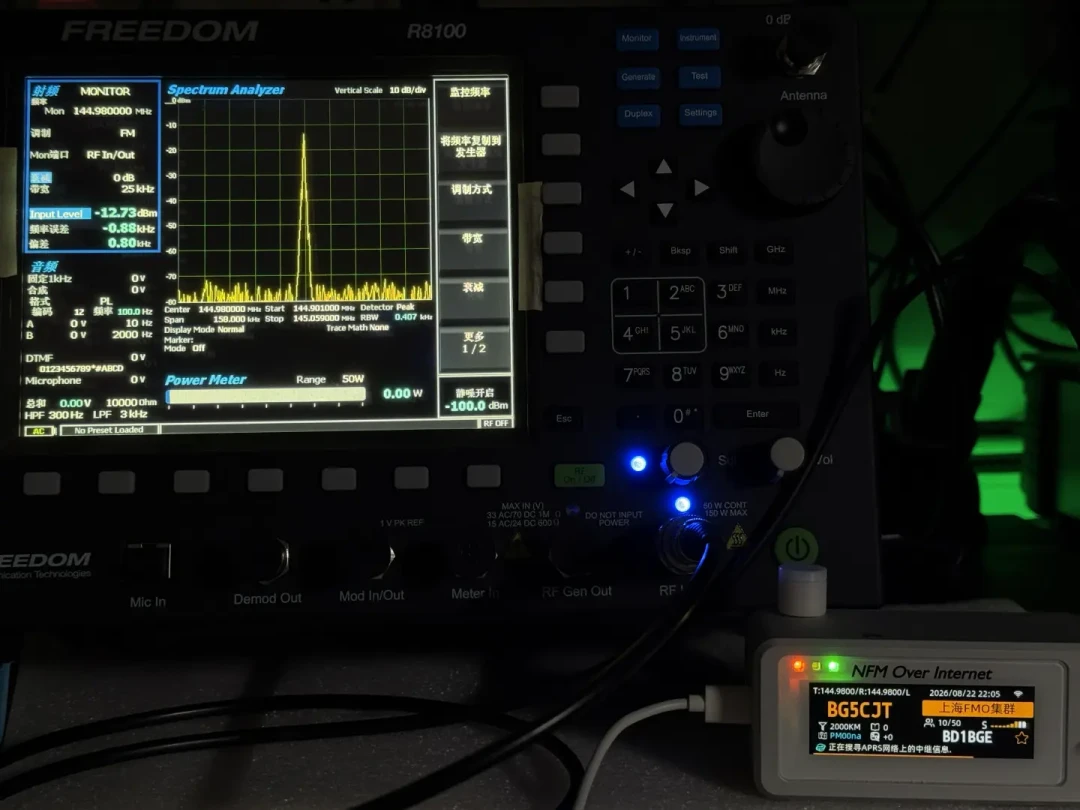
Task: Select the 调制方式 softkey label
Action: pyautogui.click(x=472, y=189)
